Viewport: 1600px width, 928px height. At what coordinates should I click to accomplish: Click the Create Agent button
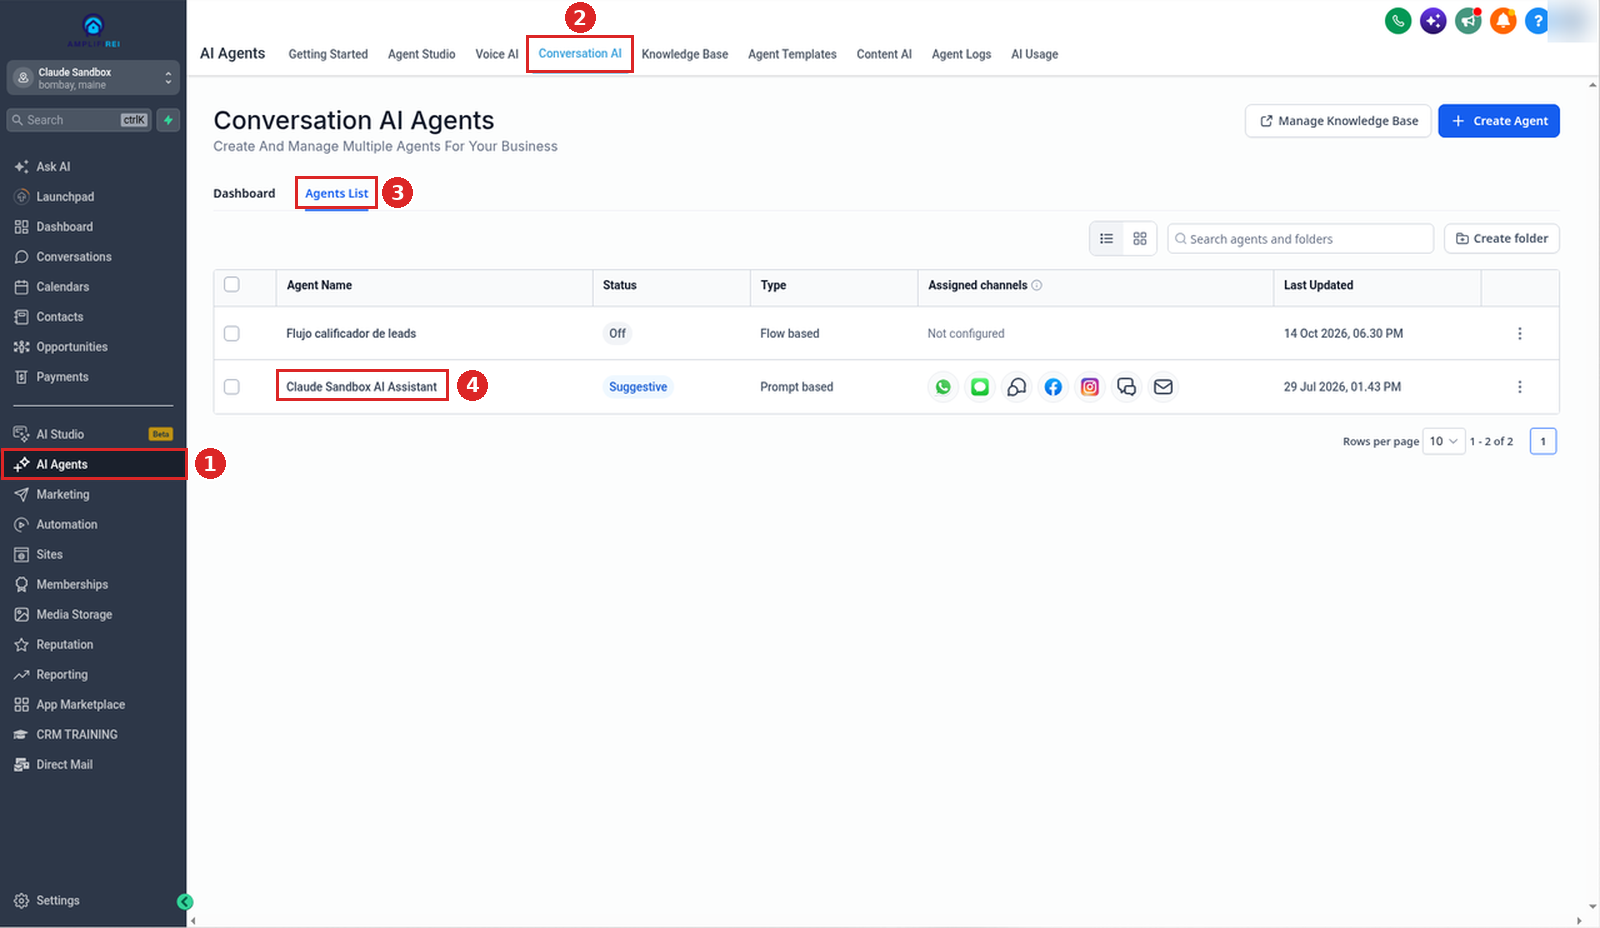pyautogui.click(x=1499, y=121)
